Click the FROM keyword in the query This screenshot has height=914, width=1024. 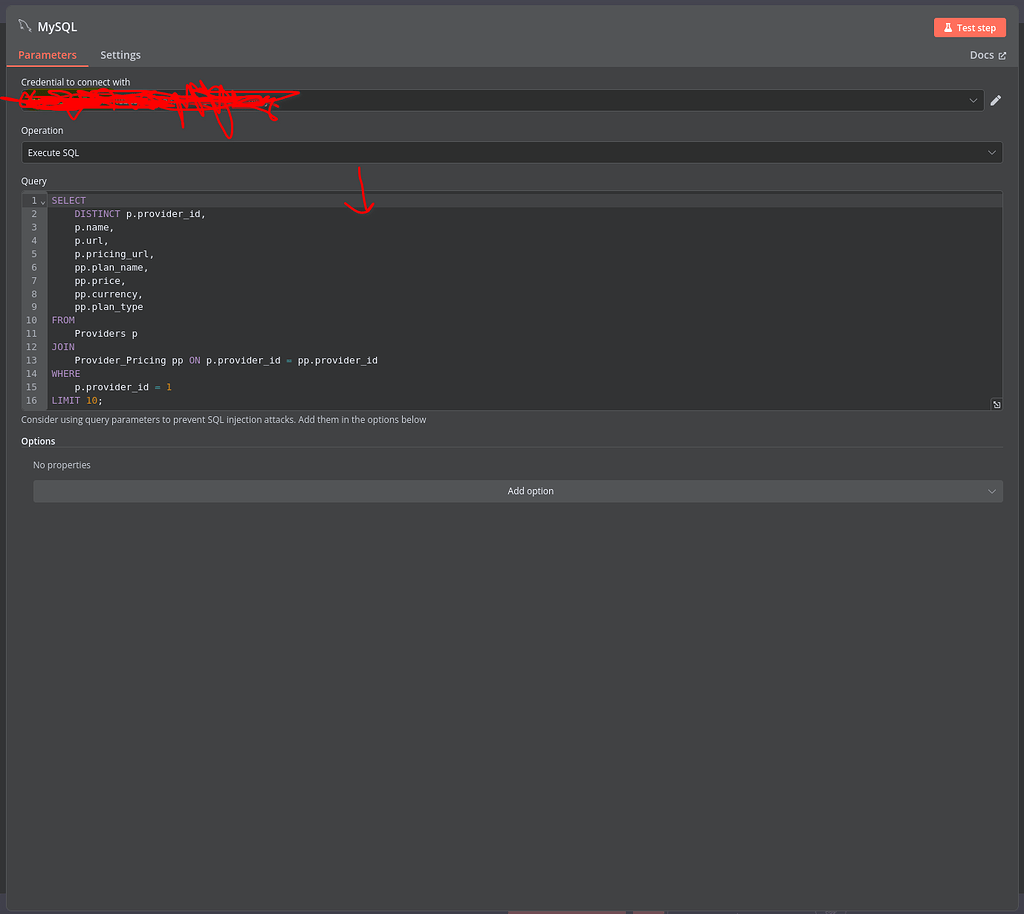63,320
